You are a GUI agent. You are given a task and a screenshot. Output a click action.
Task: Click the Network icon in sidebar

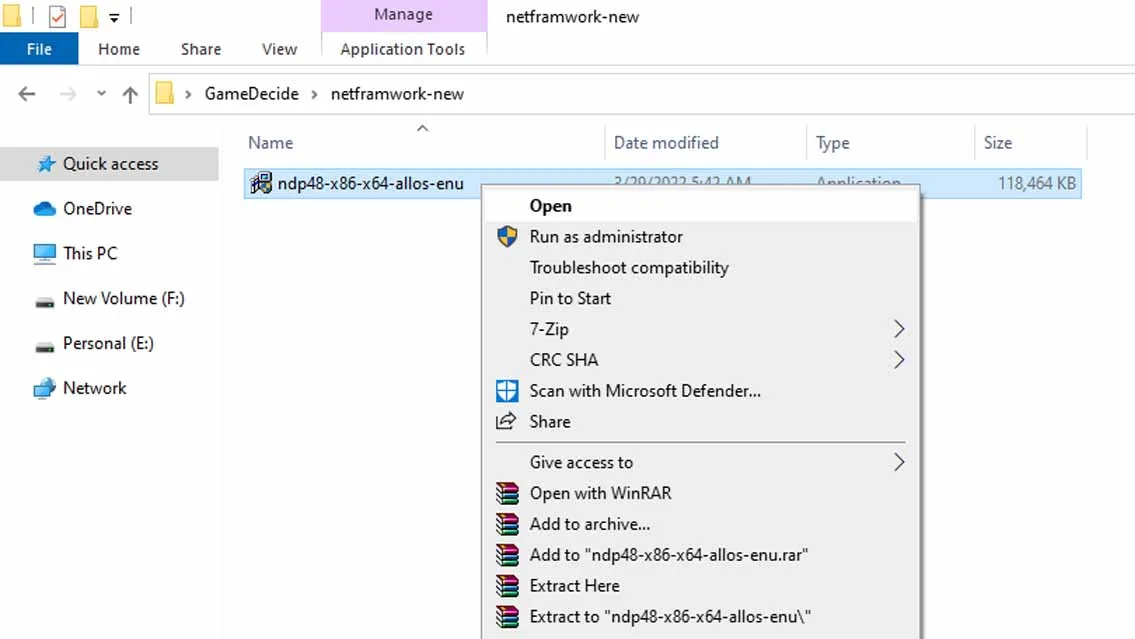click(x=44, y=389)
